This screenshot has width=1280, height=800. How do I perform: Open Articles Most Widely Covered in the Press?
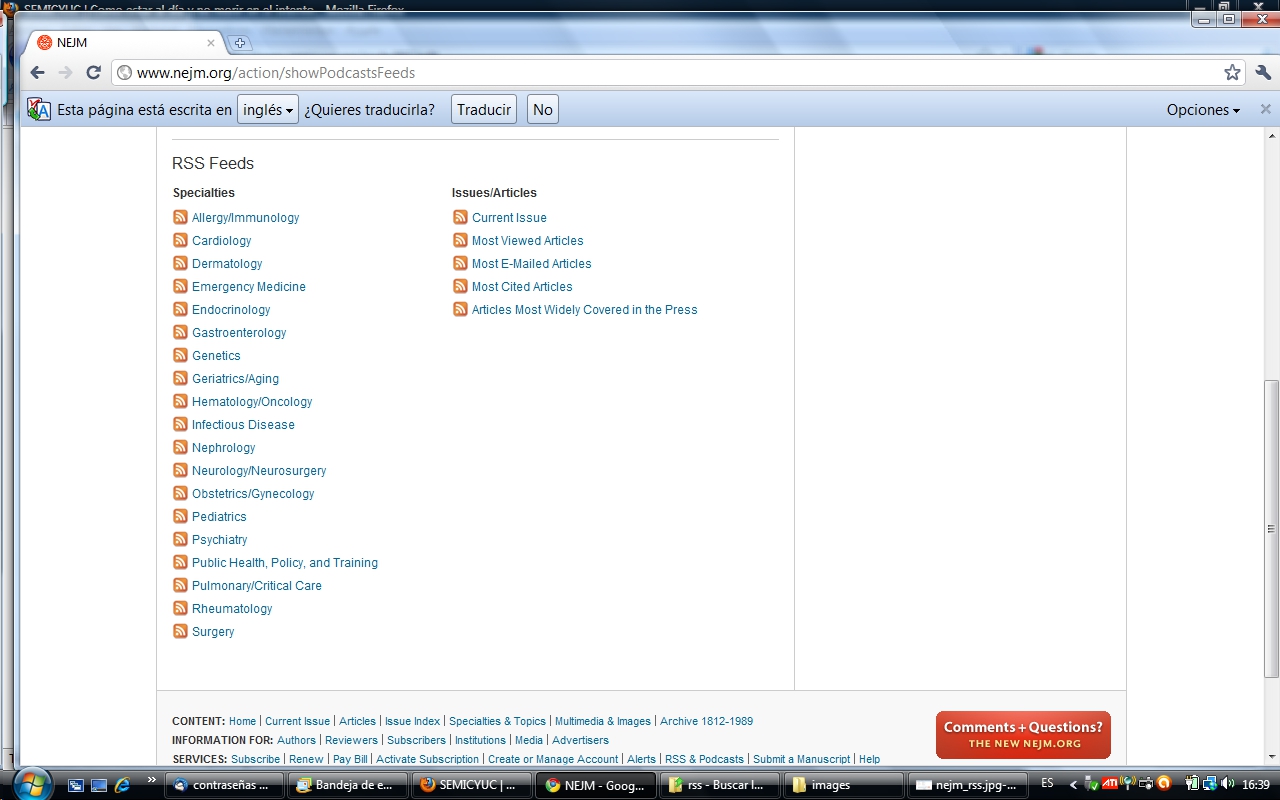click(x=584, y=309)
